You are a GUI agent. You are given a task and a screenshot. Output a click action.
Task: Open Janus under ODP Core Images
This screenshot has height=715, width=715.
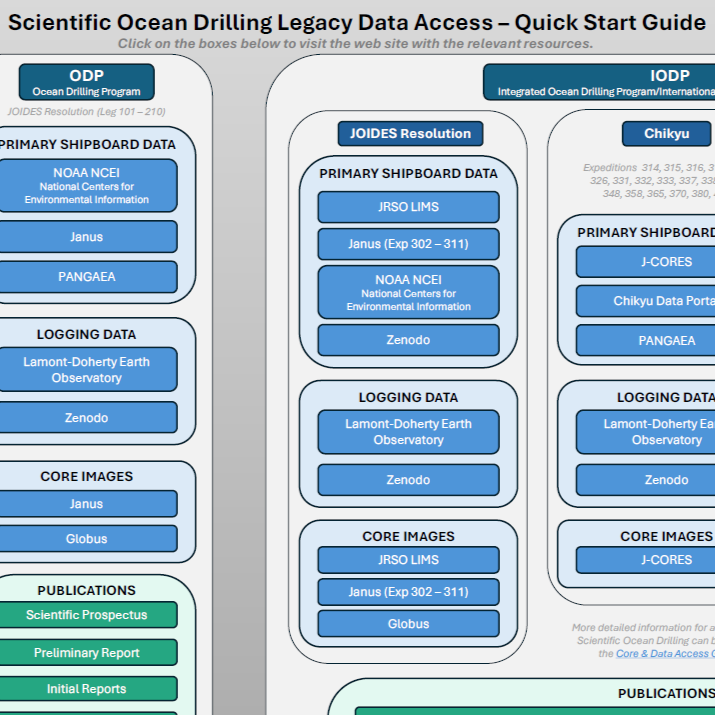coord(87,504)
